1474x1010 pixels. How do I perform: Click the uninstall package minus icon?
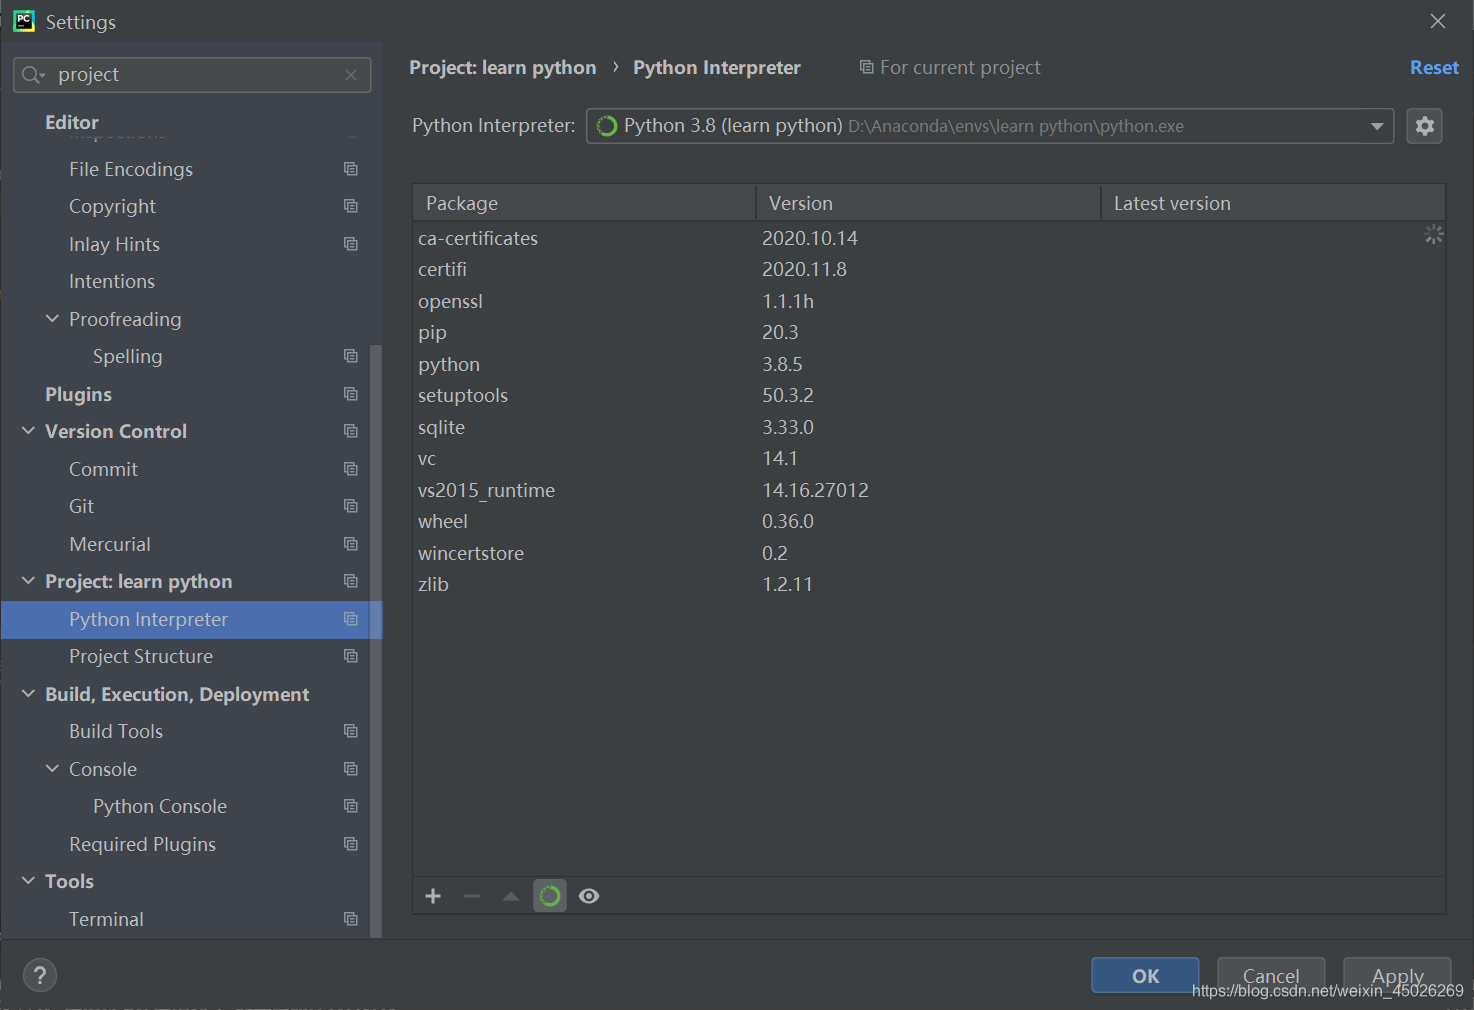[x=472, y=896]
